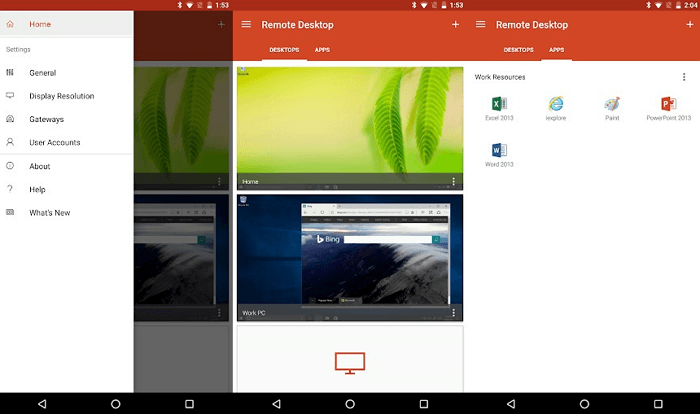
Task: Tap the User Accounts person icon
Action: click(10, 142)
